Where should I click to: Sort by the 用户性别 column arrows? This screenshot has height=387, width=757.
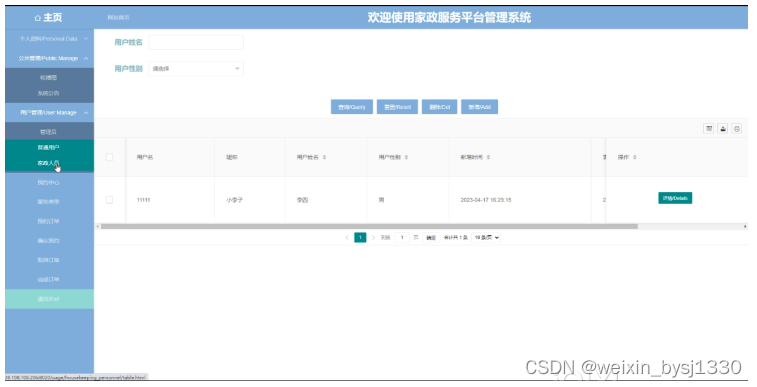[x=407, y=157]
